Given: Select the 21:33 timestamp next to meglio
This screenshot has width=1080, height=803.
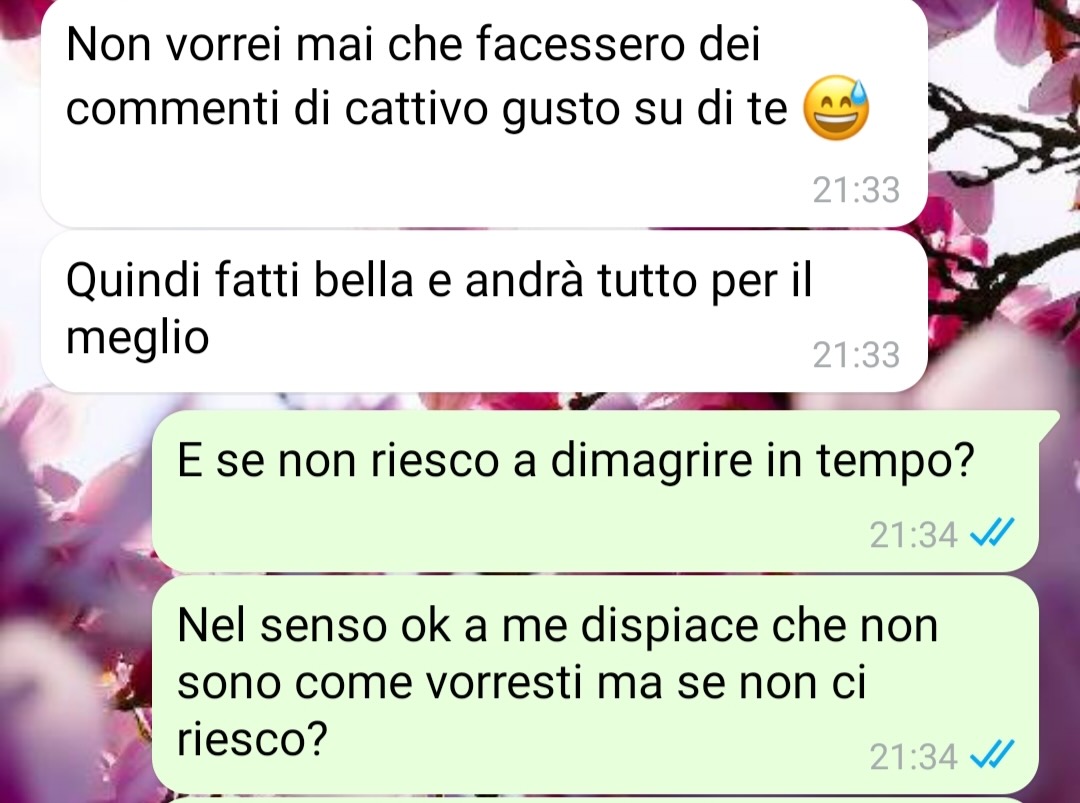Looking at the screenshot, I should coord(856,355).
